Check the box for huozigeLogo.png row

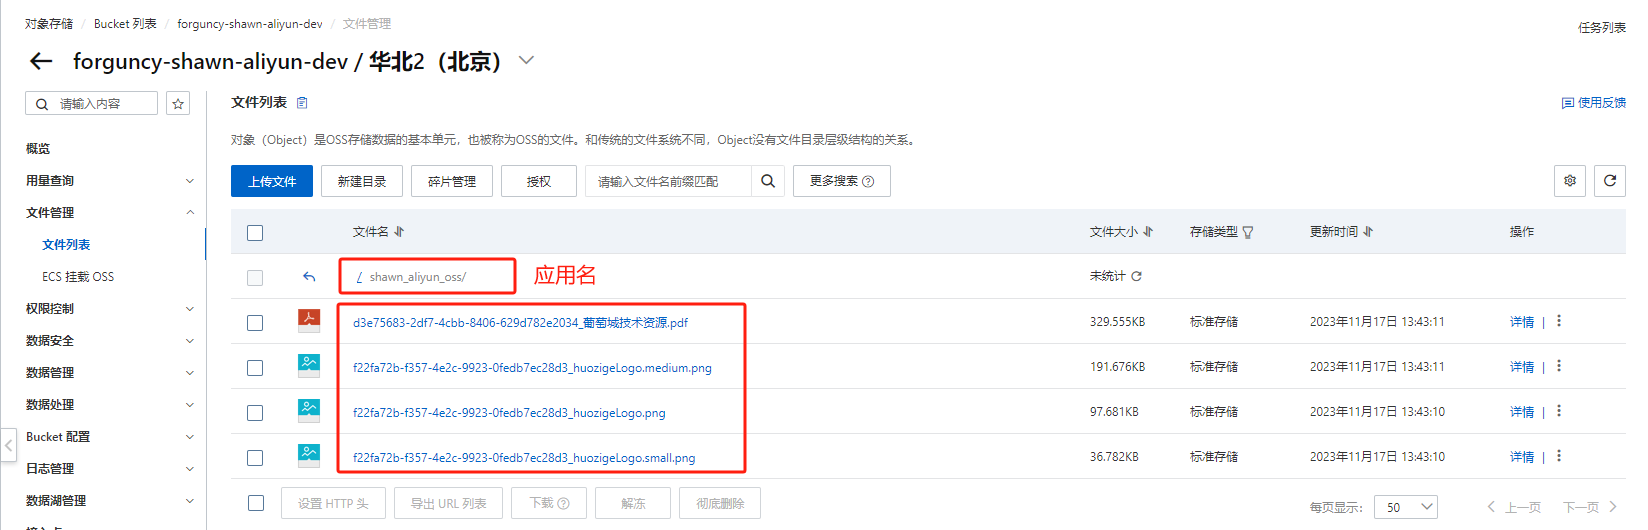[x=255, y=413]
